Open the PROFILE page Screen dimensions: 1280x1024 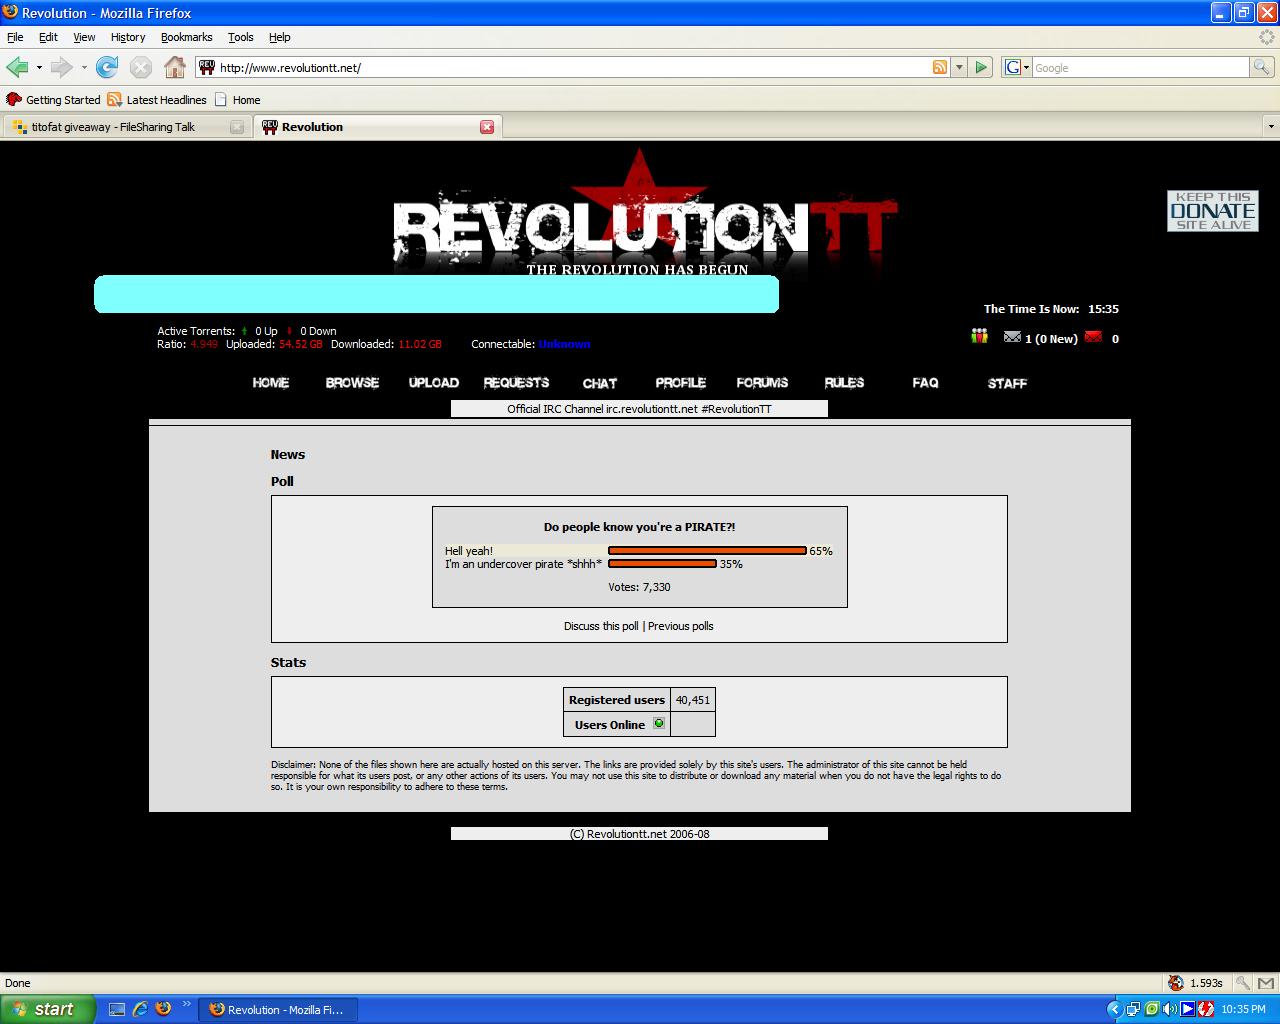click(x=681, y=383)
